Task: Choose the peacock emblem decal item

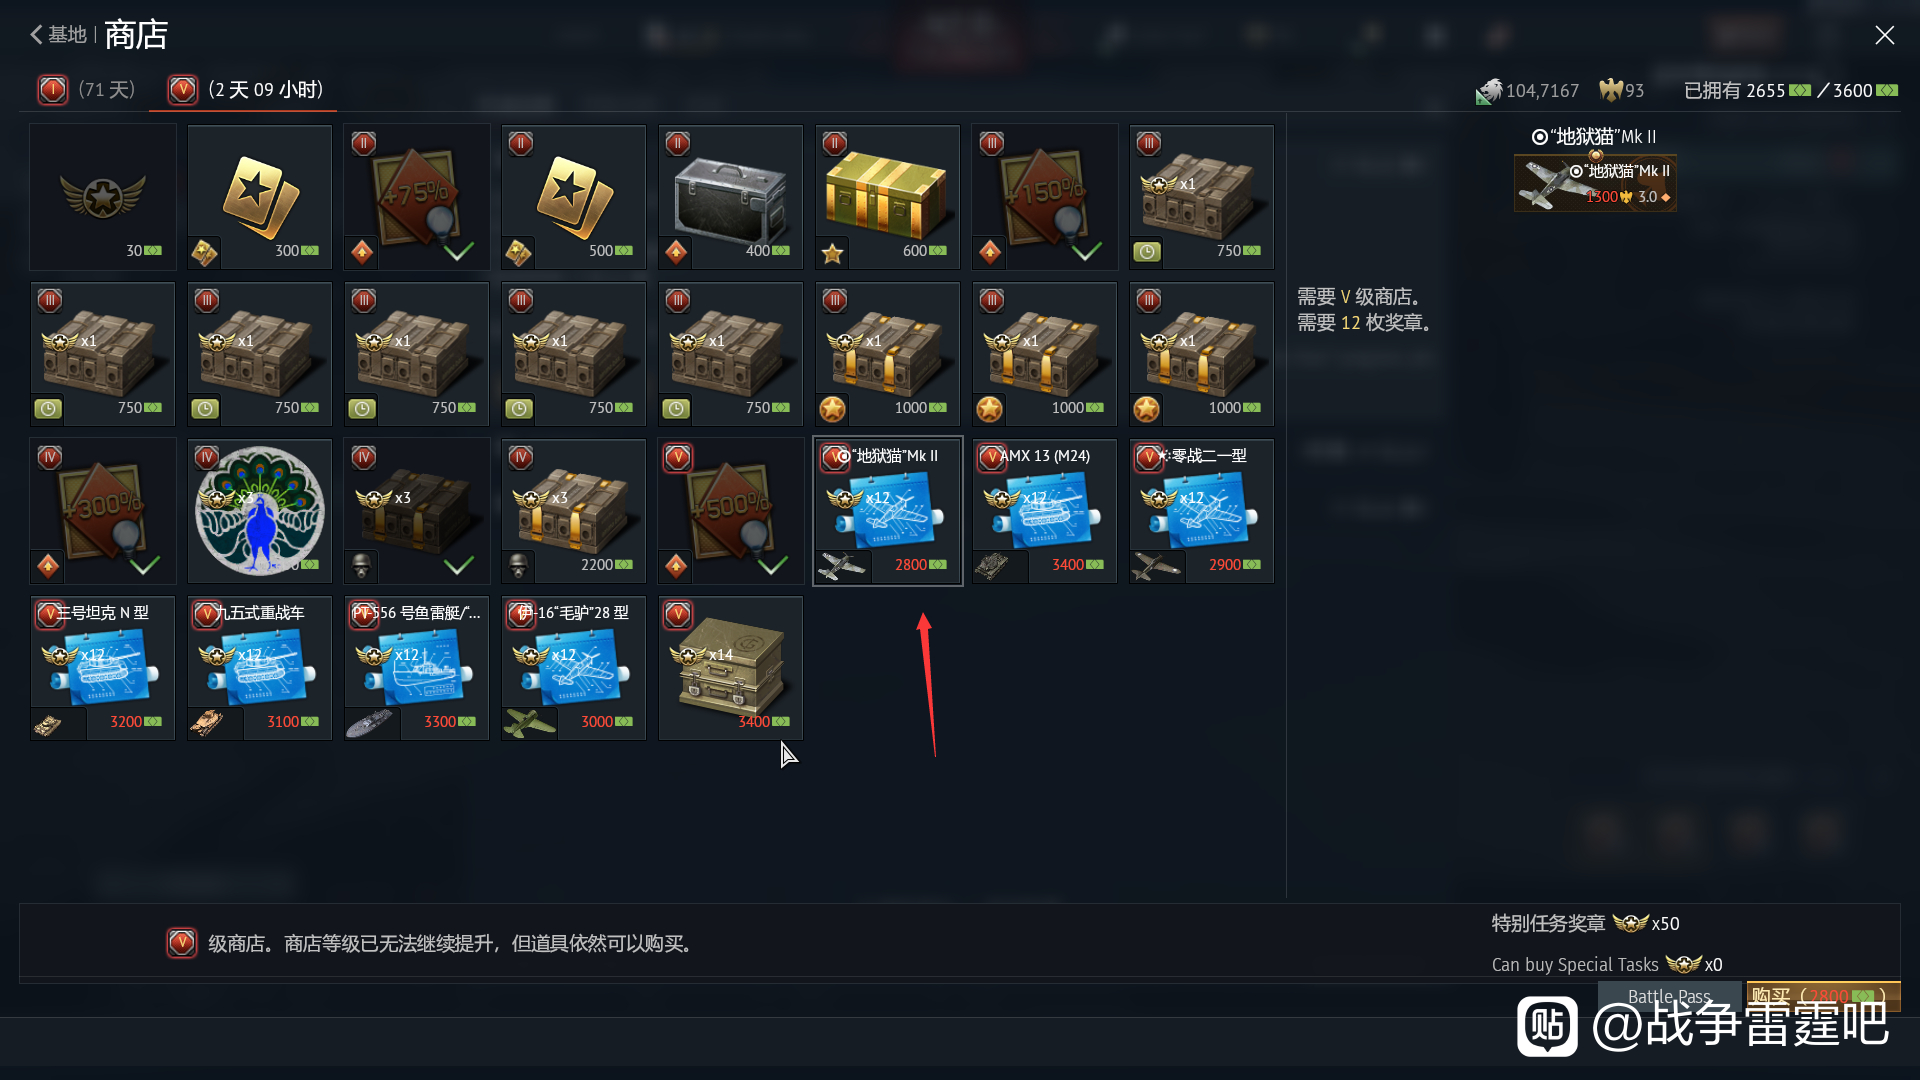Action: pyautogui.click(x=259, y=511)
